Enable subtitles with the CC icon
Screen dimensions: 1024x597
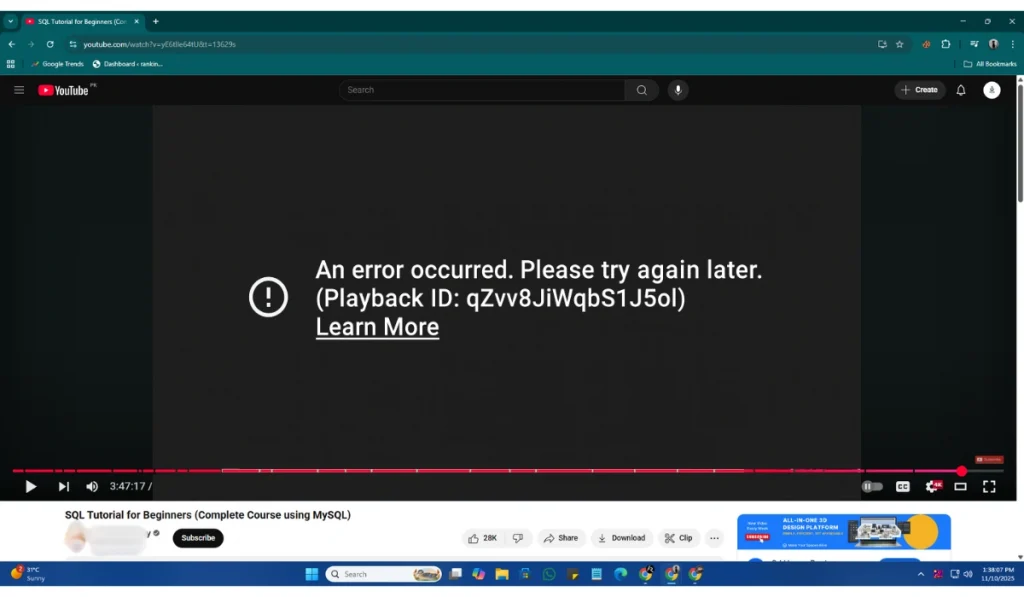click(902, 487)
